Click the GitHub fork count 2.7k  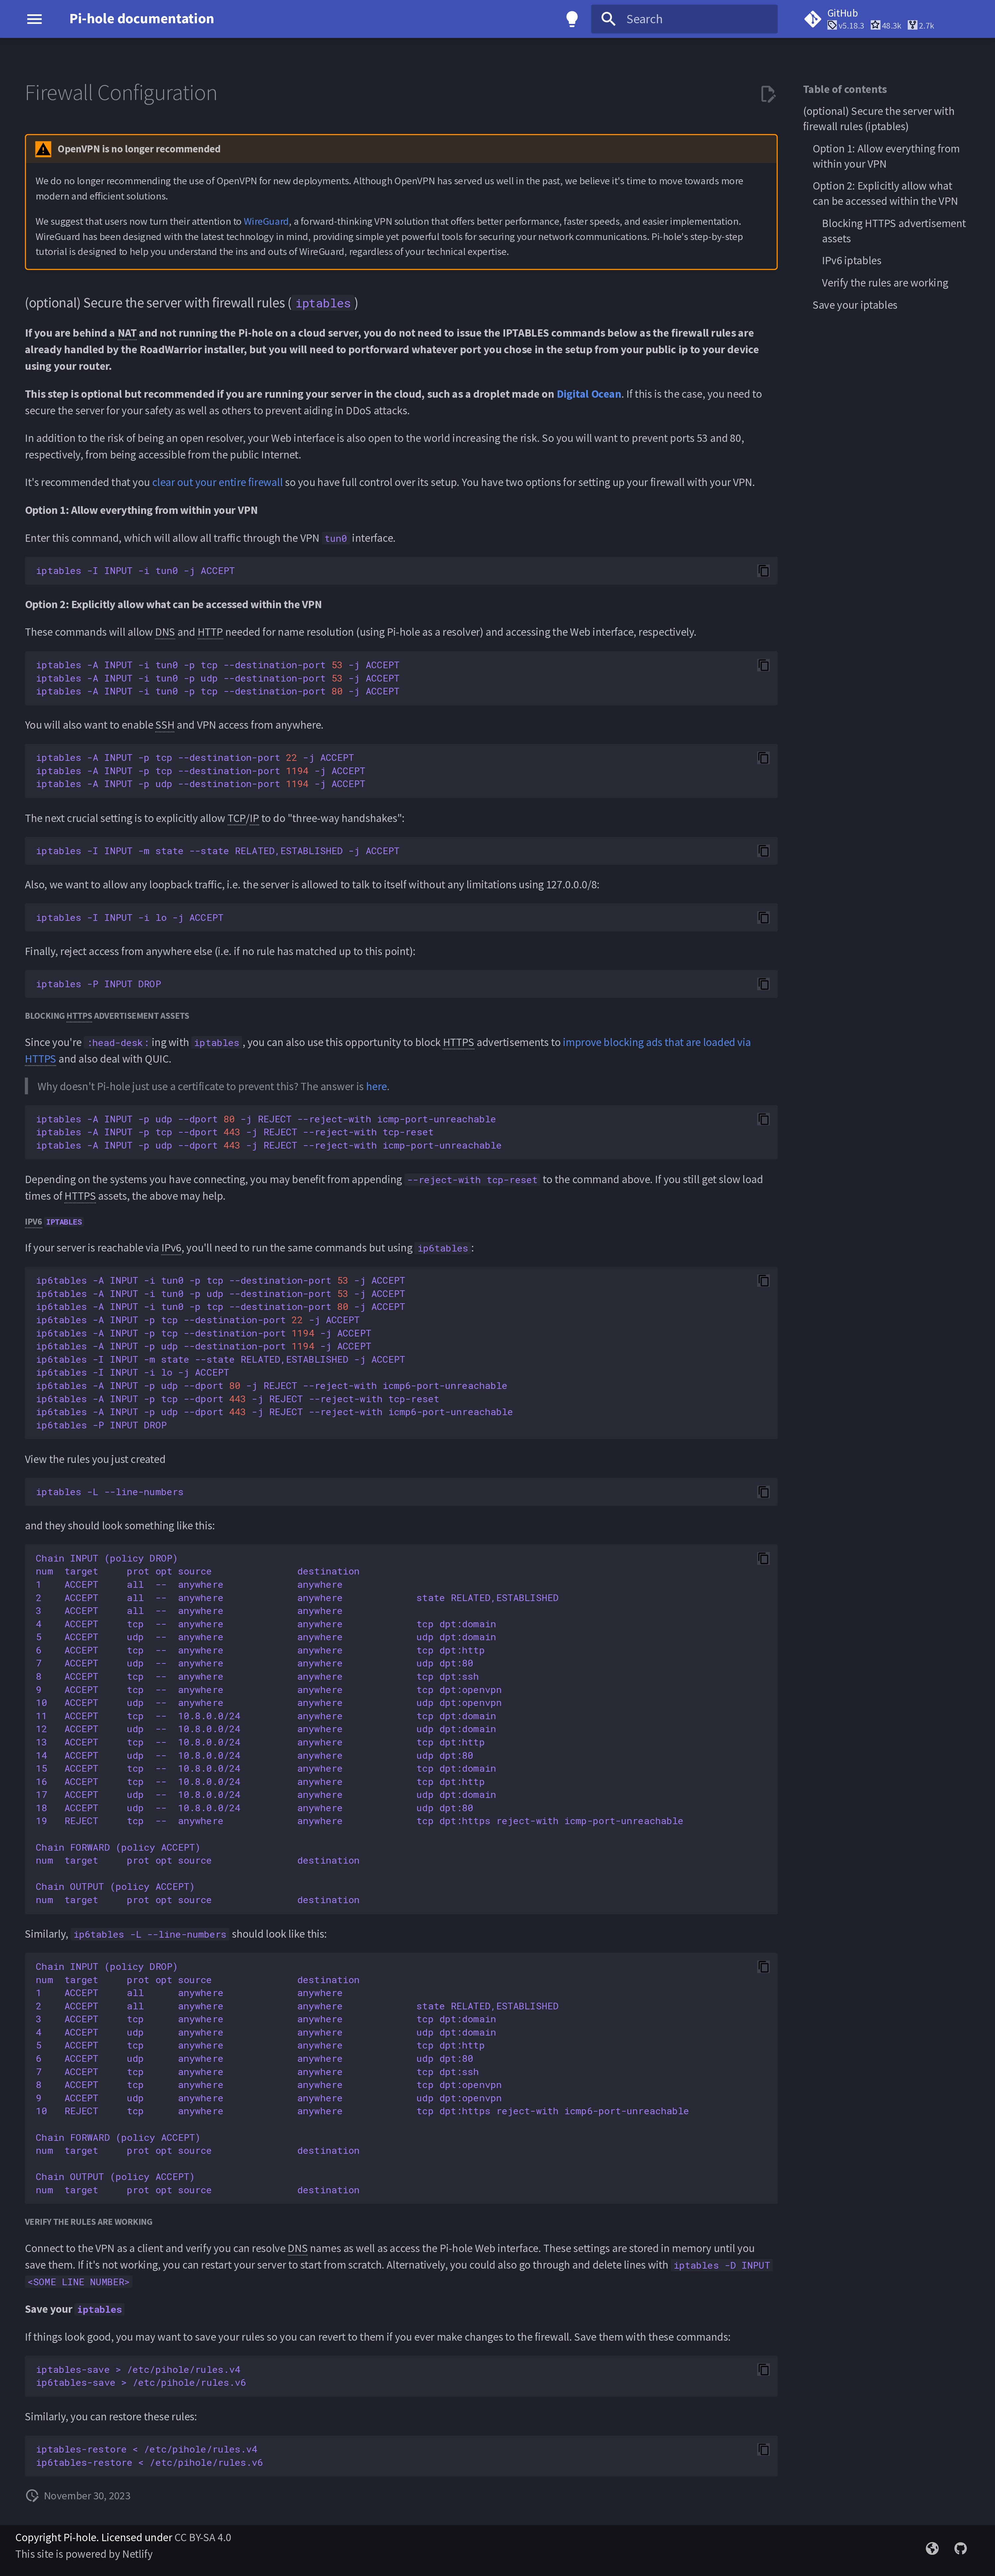click(x=921, y=26)
